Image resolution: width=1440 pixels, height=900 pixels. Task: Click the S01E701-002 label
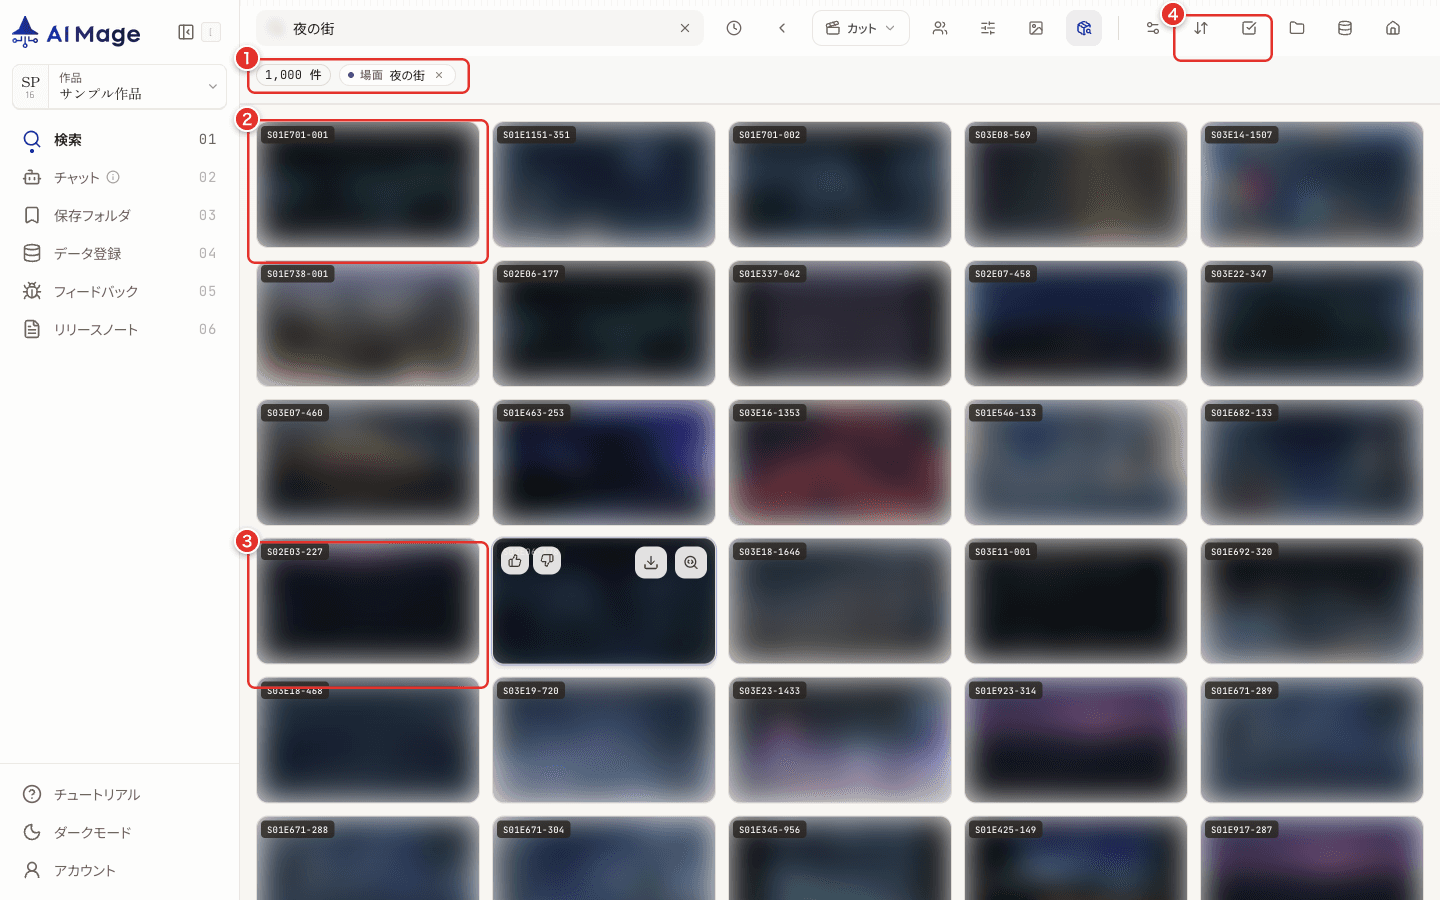tap(770, 135)
